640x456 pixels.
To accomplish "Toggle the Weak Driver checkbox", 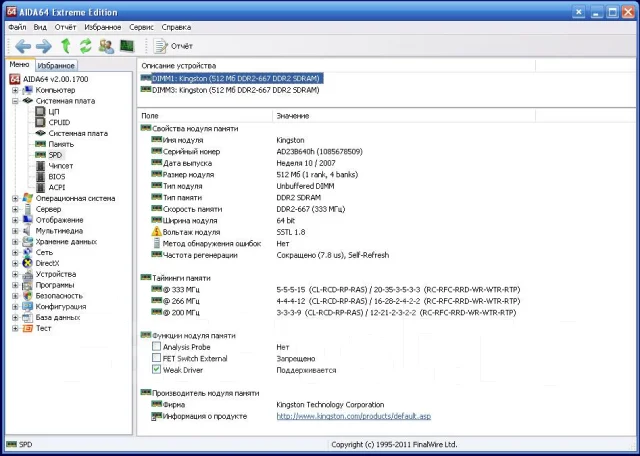I will tap(156, 369).
